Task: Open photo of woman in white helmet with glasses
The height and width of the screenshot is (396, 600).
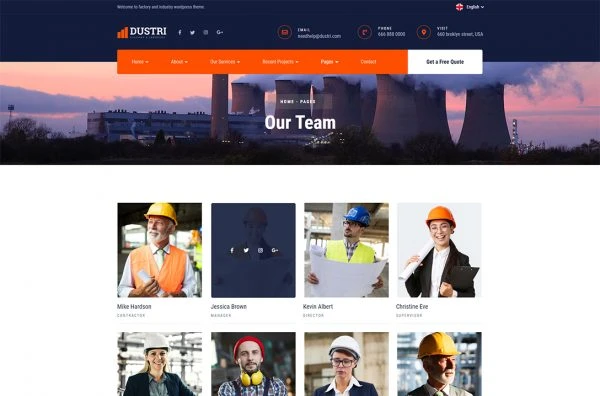Action: click(x=346, y=364)
